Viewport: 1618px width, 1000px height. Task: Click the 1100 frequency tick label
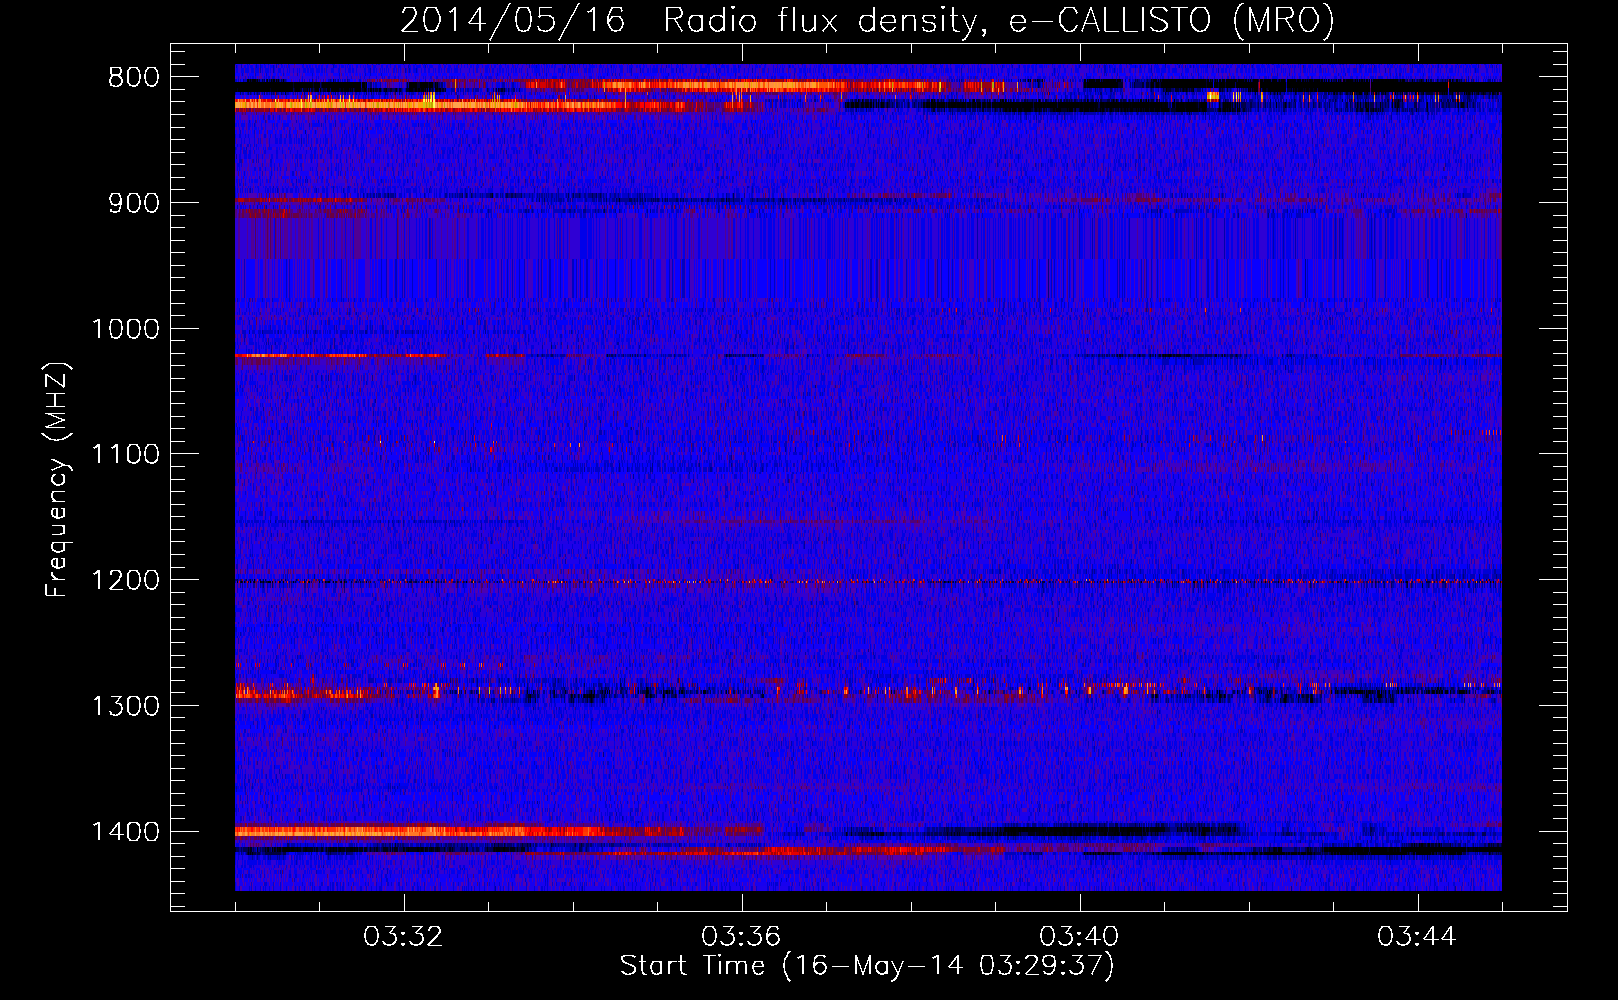coord(125,455)
